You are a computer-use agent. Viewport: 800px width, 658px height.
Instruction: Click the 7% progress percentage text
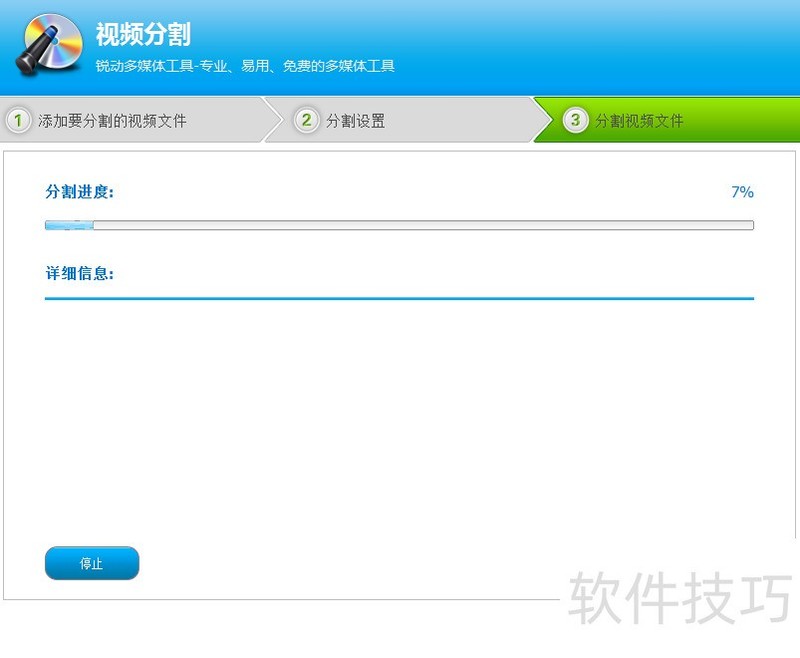[742, 192]
